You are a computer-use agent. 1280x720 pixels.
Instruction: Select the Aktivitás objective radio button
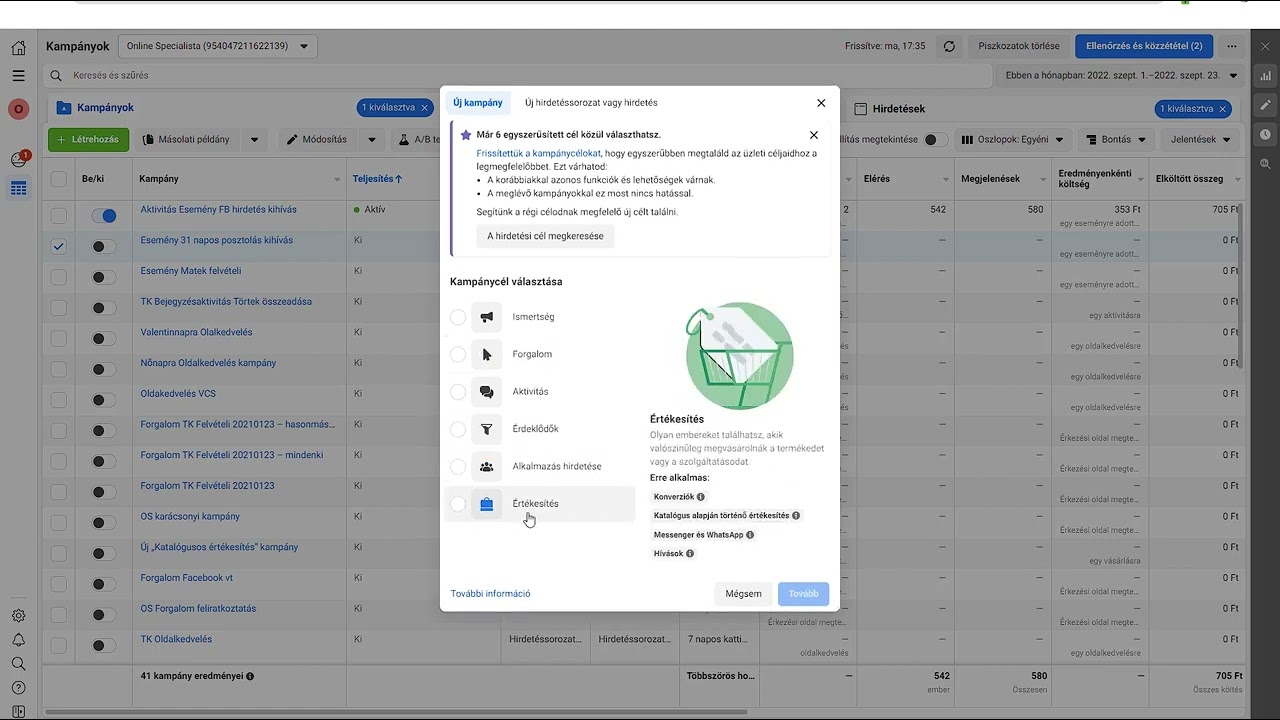[x=458, y=392]
